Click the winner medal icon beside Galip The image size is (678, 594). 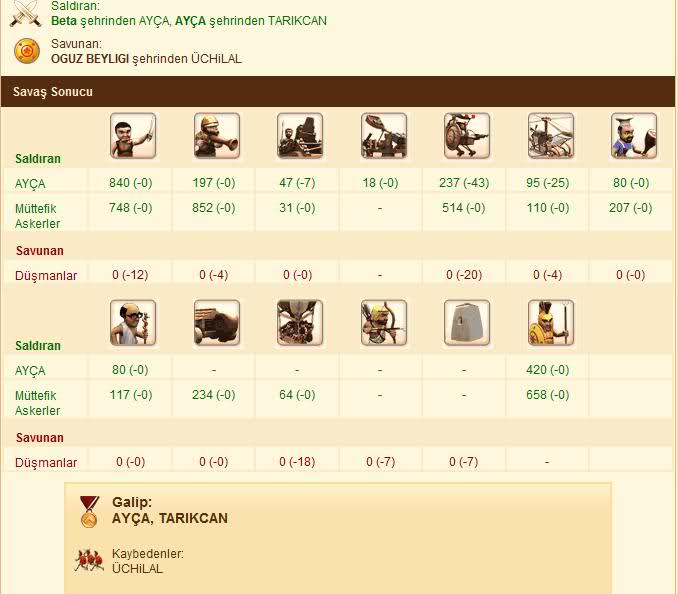90,512
